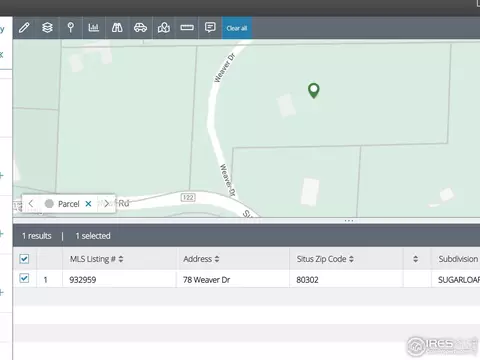
Task: Select the pencil draw tool
Action: pos(24,28)
